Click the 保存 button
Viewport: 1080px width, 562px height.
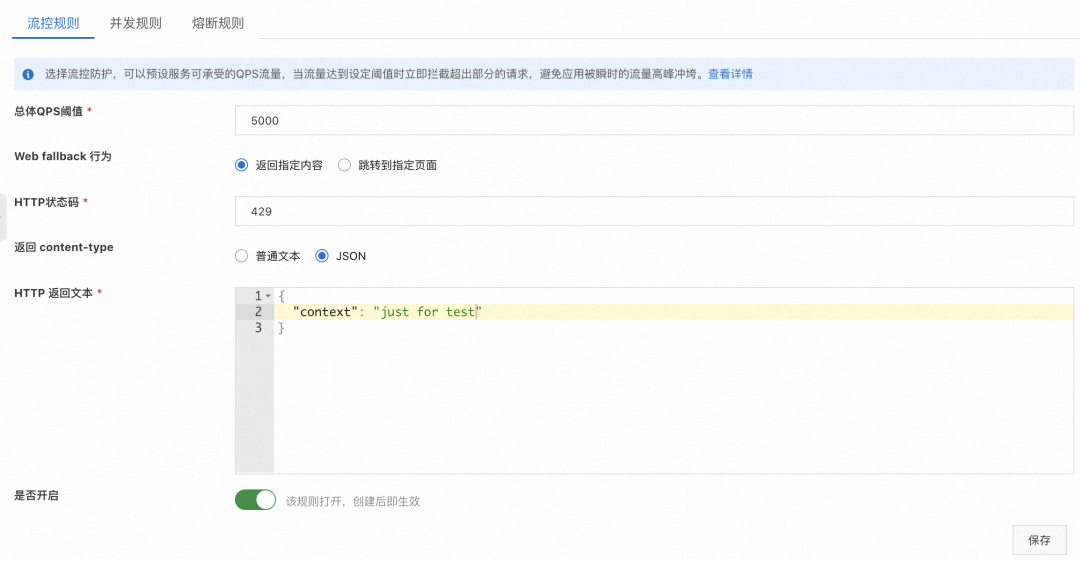(1039, 540)
